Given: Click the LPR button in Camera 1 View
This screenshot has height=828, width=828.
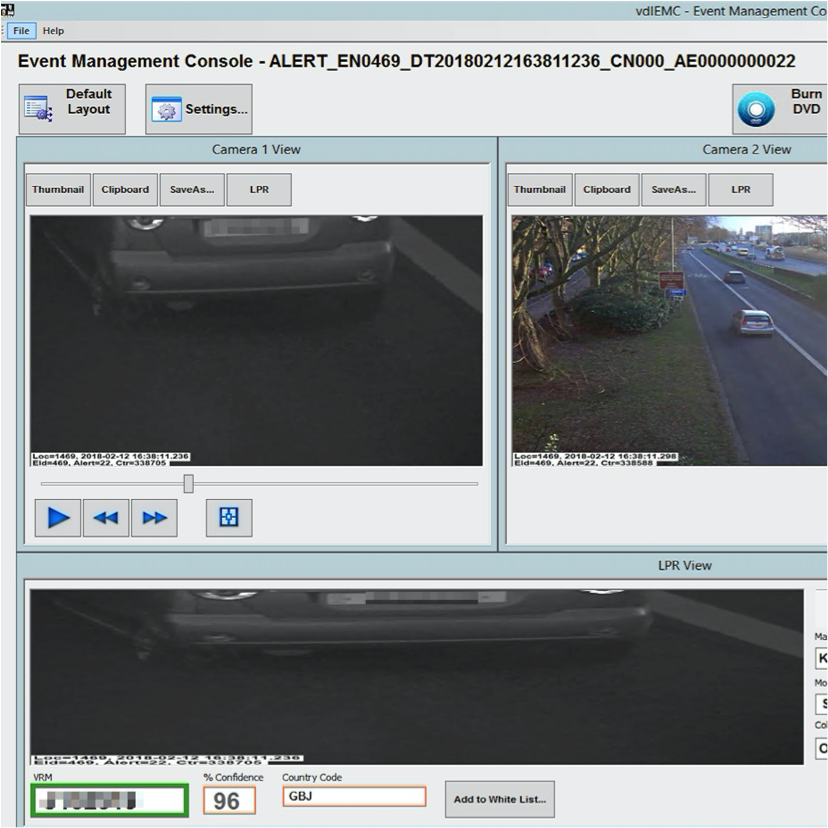Looking at the screenshot, I should point(259,189).
